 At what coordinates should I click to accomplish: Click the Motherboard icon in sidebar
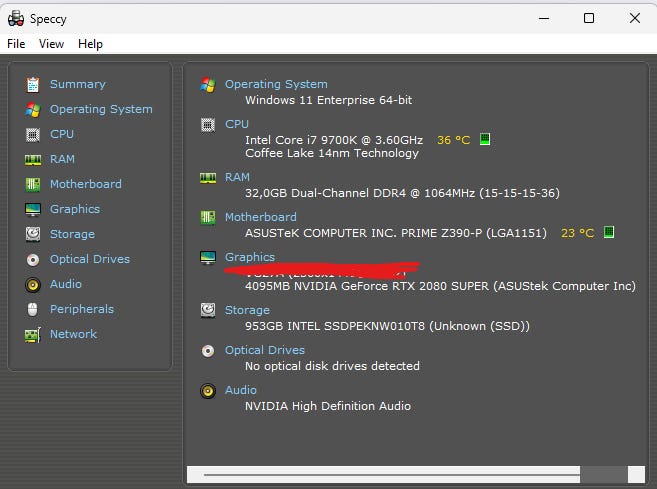point(33,184)
